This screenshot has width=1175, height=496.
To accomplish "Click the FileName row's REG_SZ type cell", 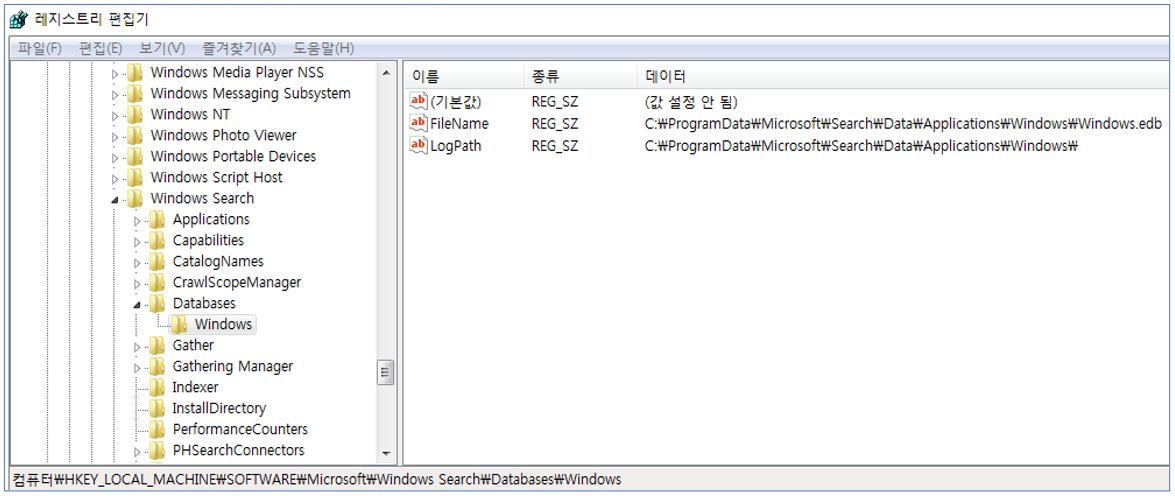I will point(555,123).
